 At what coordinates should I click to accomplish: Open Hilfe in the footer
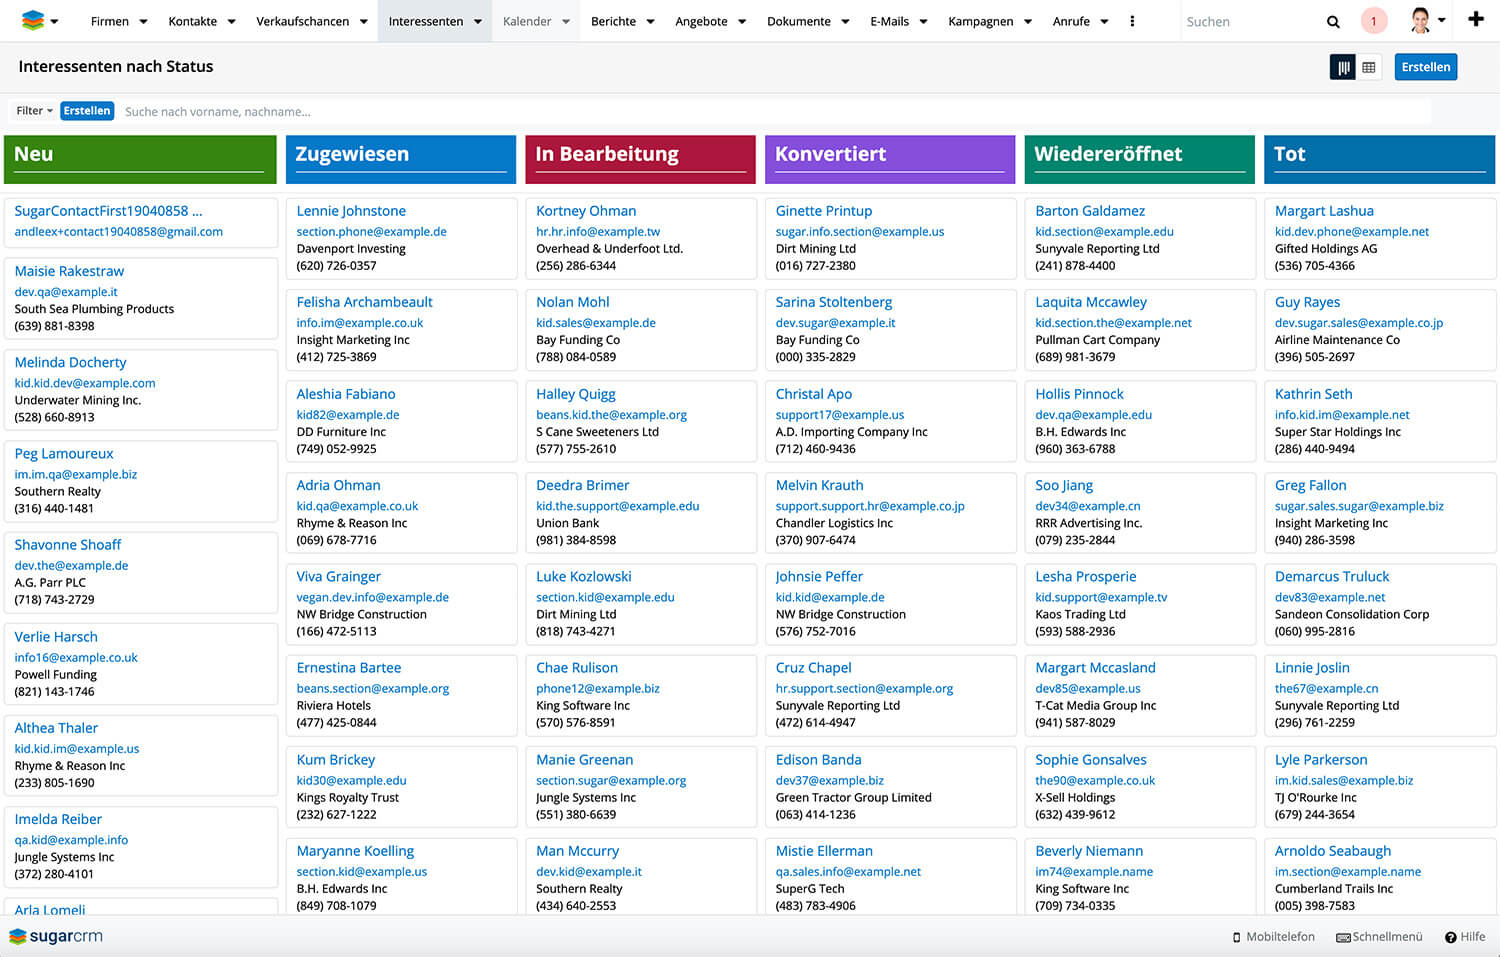pyautogui.click(x=1465, y=937)
